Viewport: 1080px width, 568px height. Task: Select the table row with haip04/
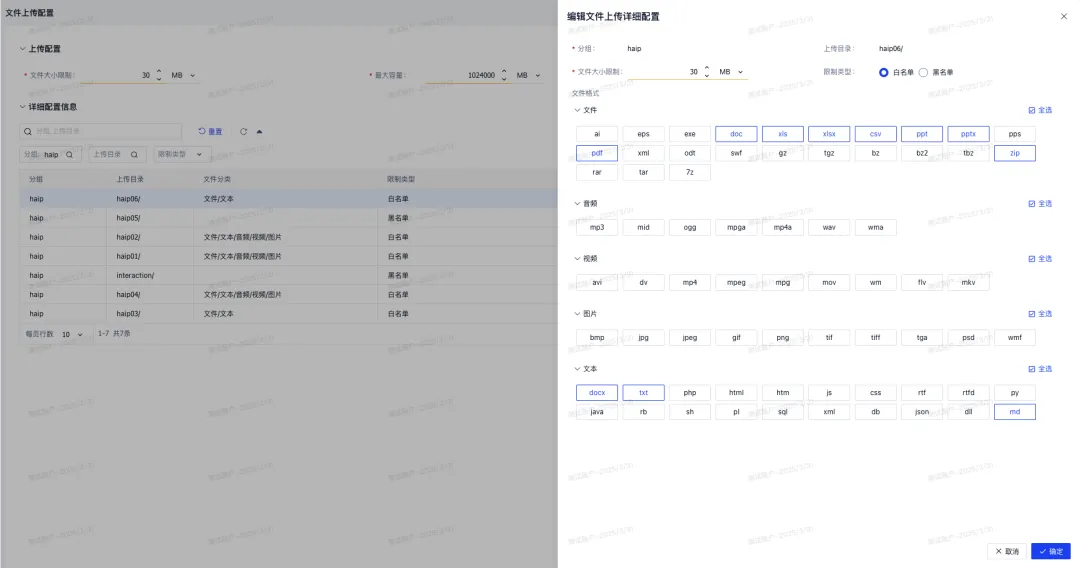(289, 295)
